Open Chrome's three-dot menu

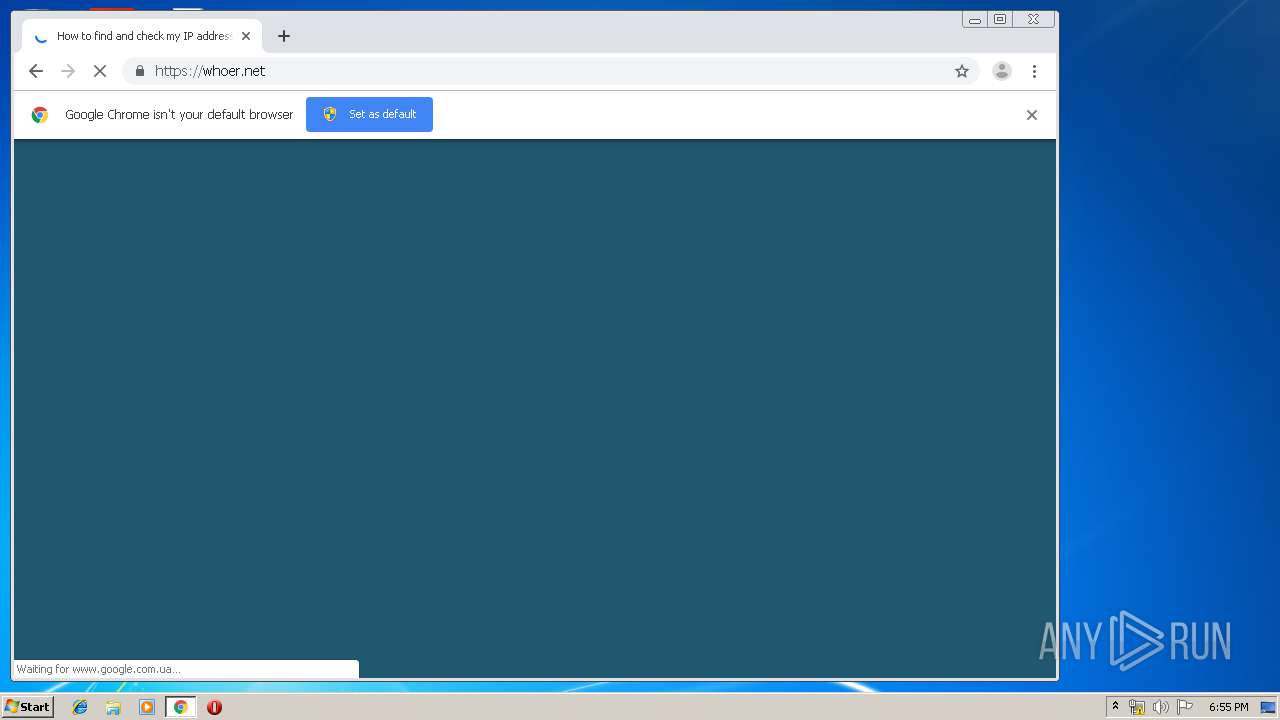coord(1034,71)
